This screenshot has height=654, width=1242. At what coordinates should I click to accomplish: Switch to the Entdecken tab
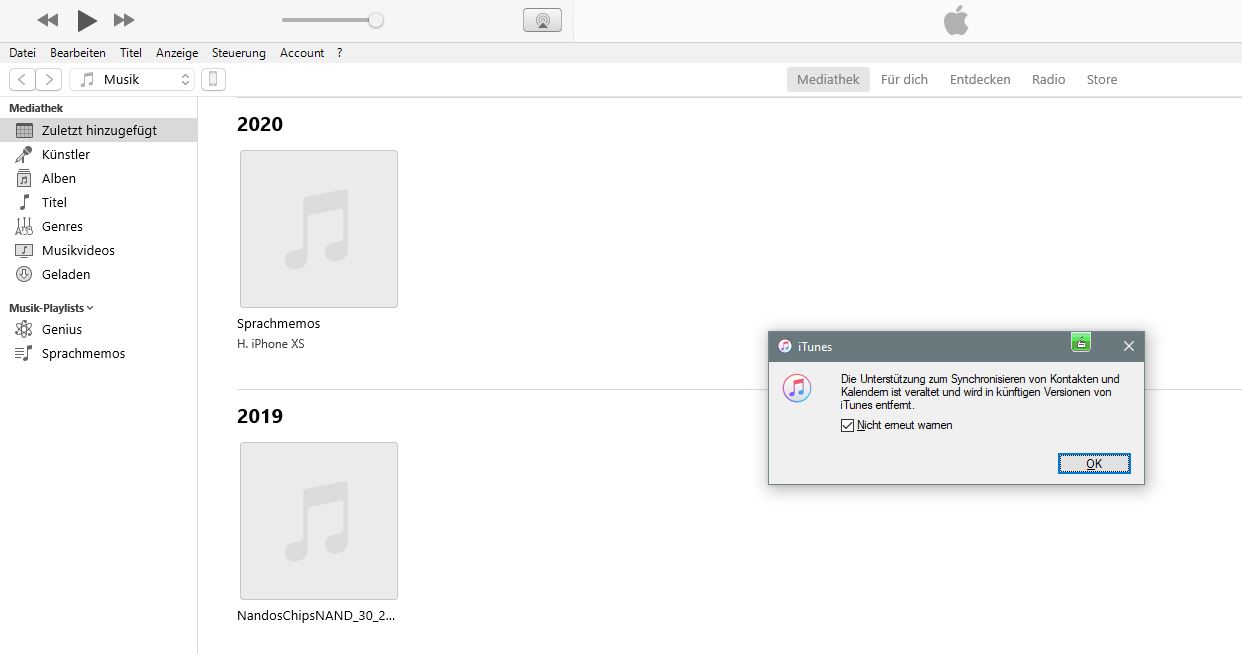click(980, 79)
